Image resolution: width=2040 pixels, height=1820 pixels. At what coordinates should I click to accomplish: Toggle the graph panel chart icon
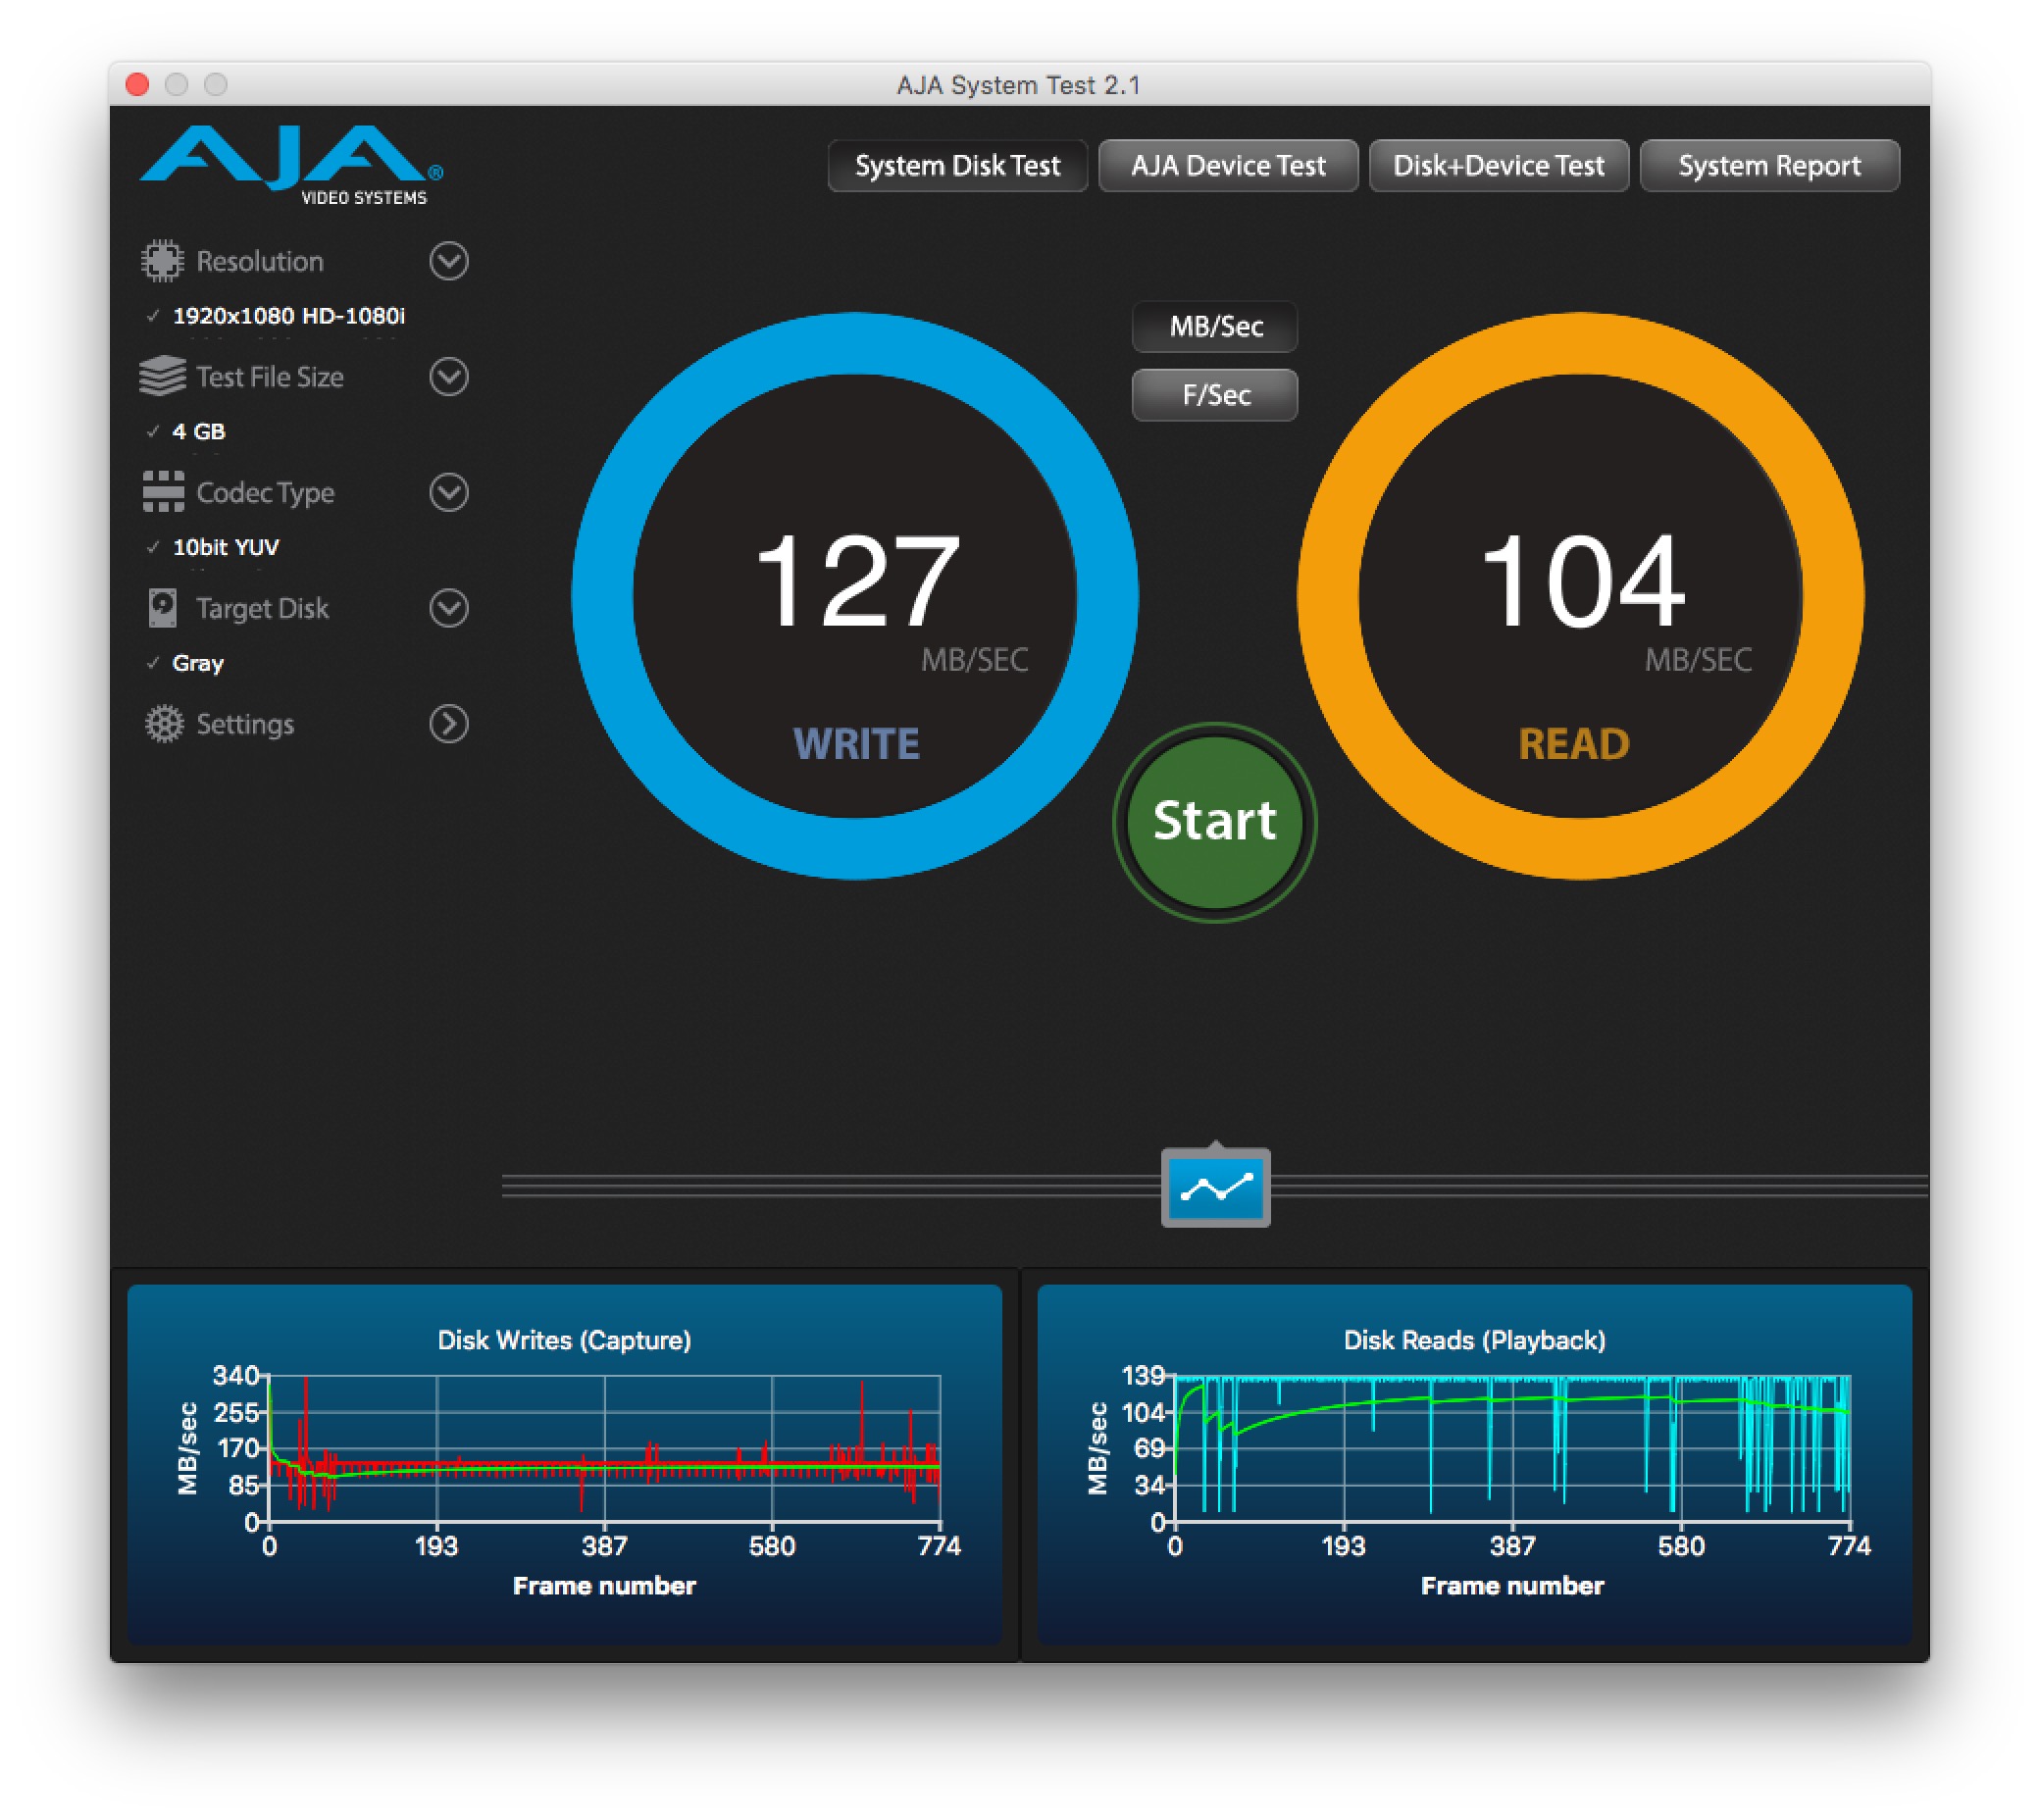pos(1215,1188)
